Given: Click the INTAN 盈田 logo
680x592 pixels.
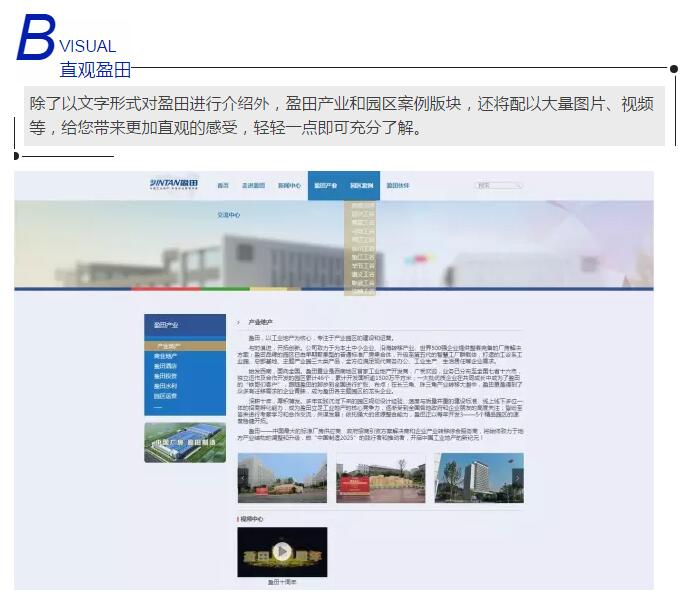Looking at the screenshot, I should point(172,184).
